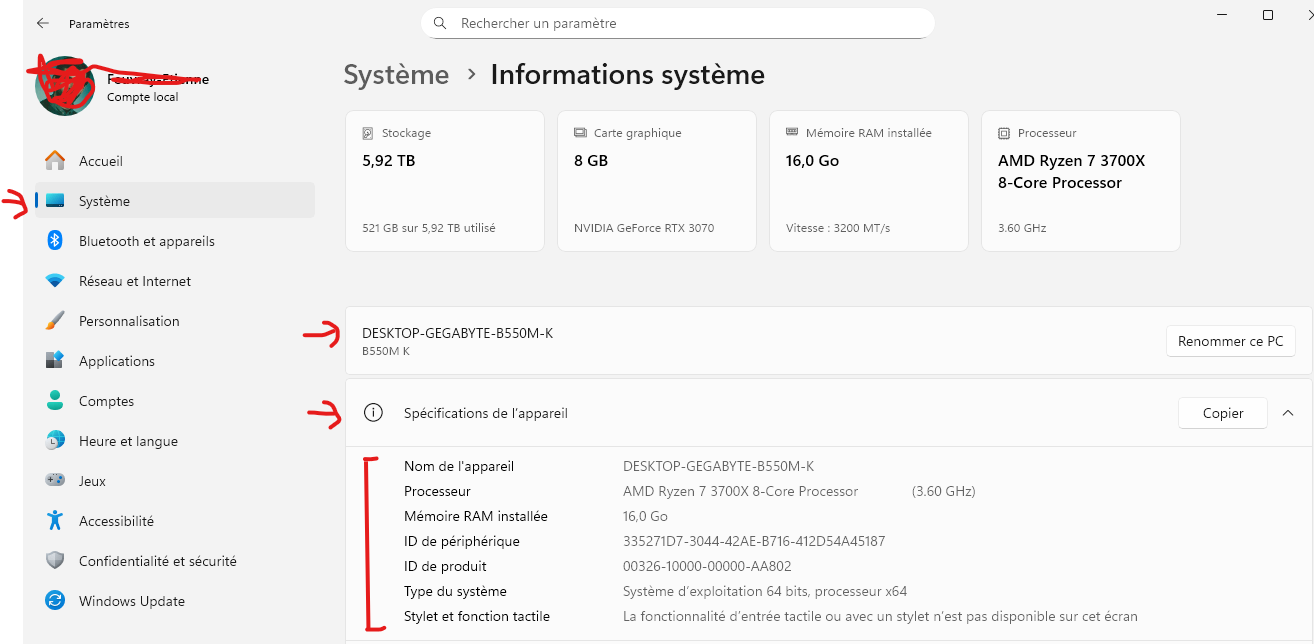Screen dimensions: 1314x644
Task: Maximize the Paramètres window
Action: [1268, 15]
